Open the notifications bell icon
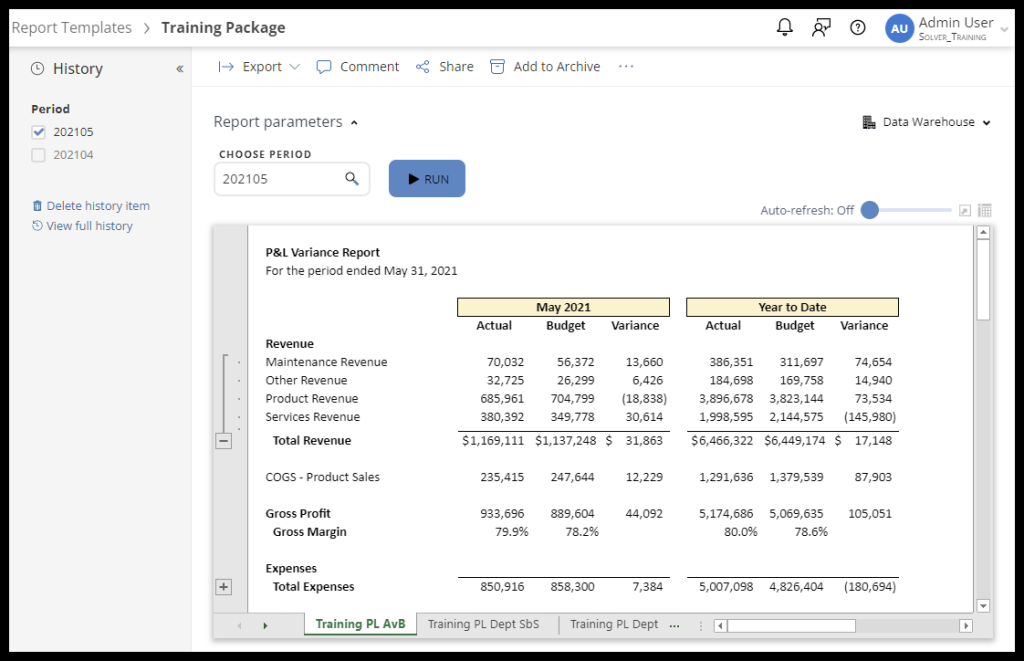This screenshot has height=661, width=1024. [785, 28]
